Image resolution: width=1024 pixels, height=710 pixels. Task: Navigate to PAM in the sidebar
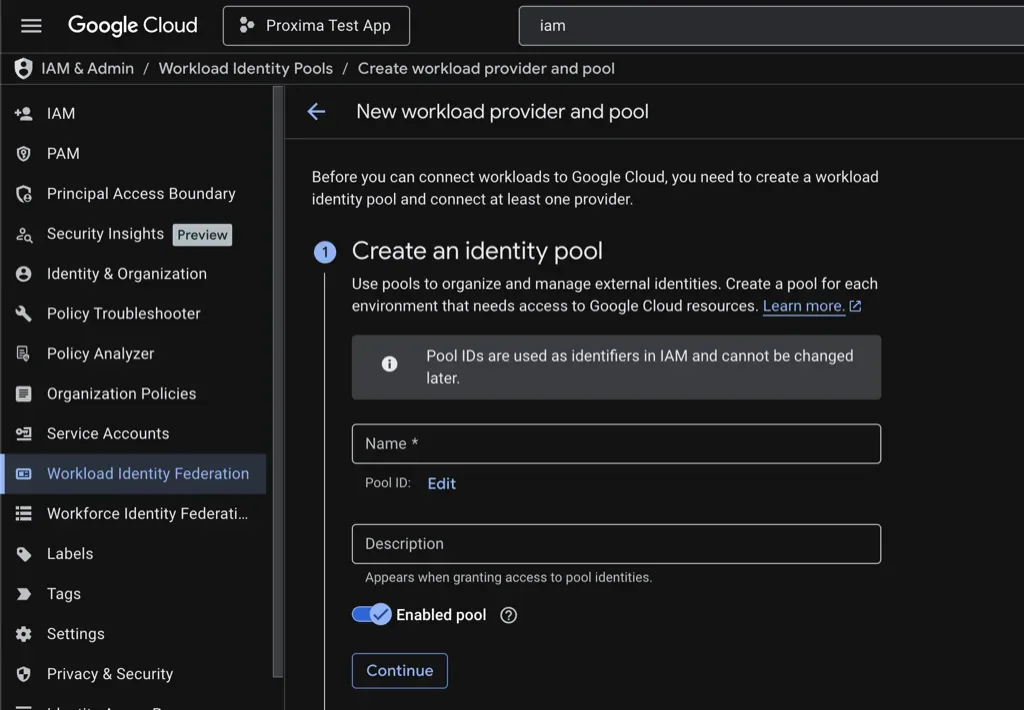pyautogui.click(x=21, y=153)
